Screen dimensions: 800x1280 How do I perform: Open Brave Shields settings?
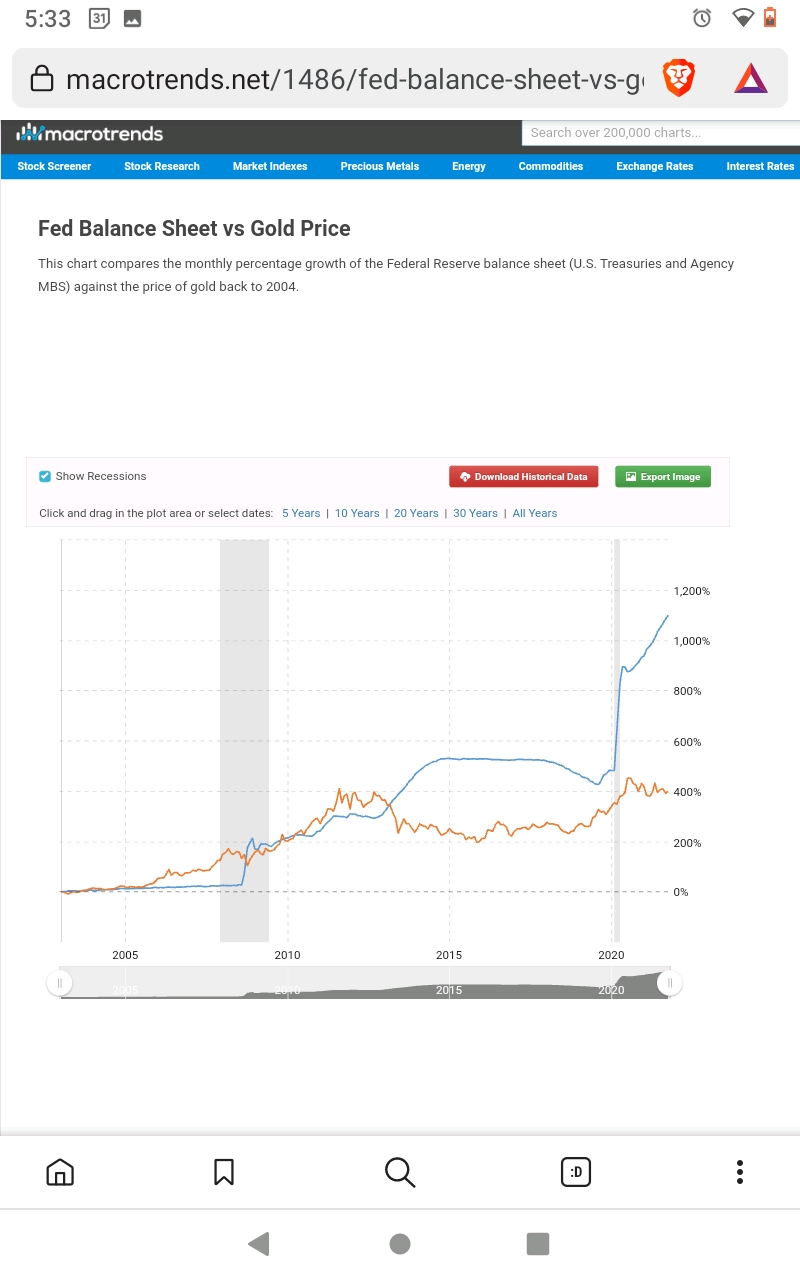click(679, 77)
